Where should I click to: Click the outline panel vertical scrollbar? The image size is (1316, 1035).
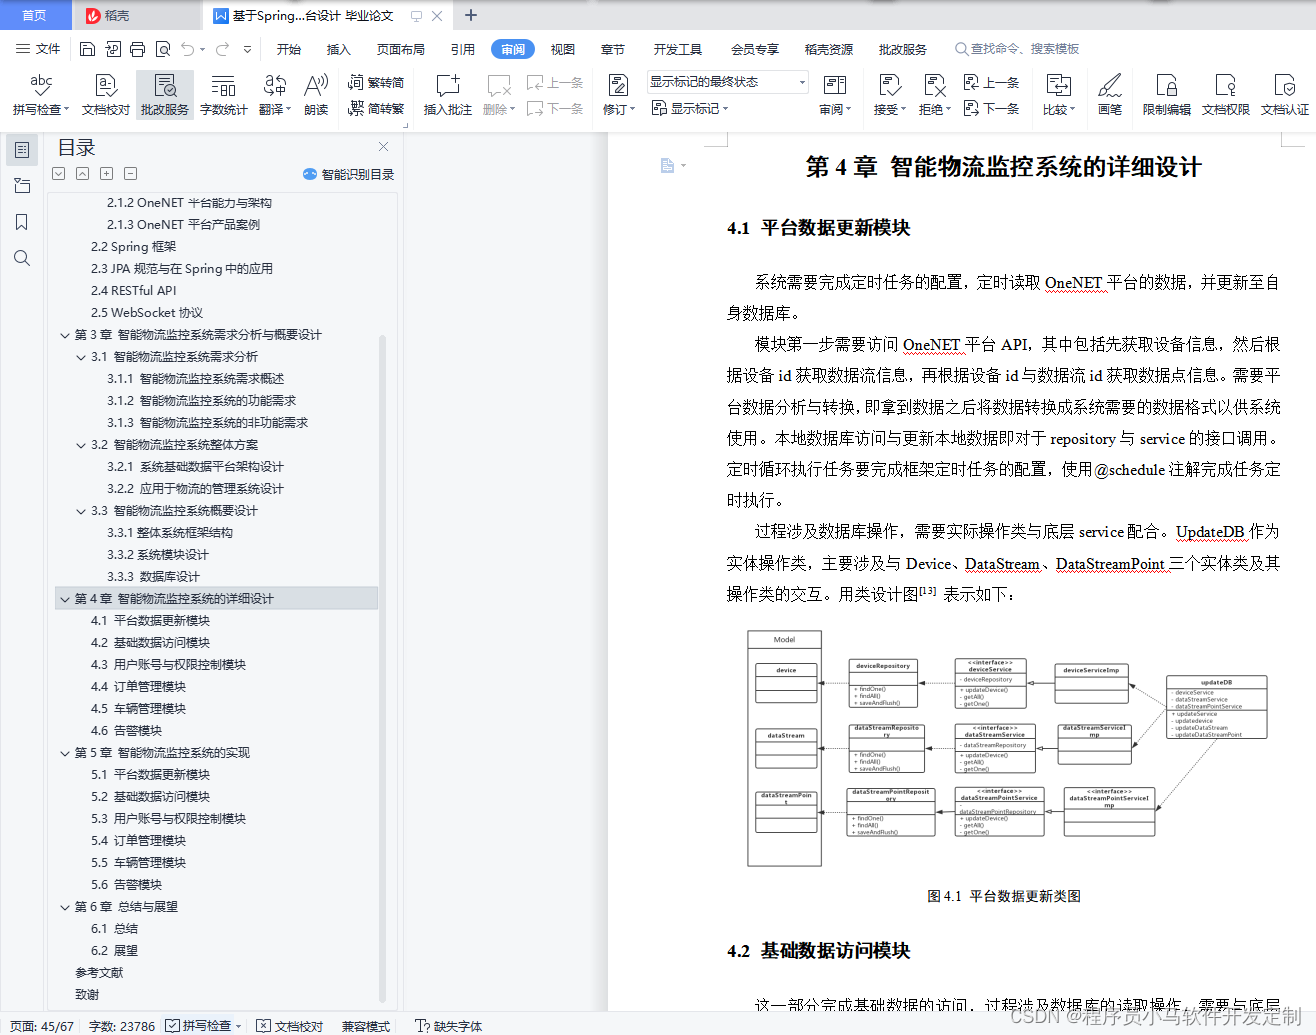(x=382, y=667)
